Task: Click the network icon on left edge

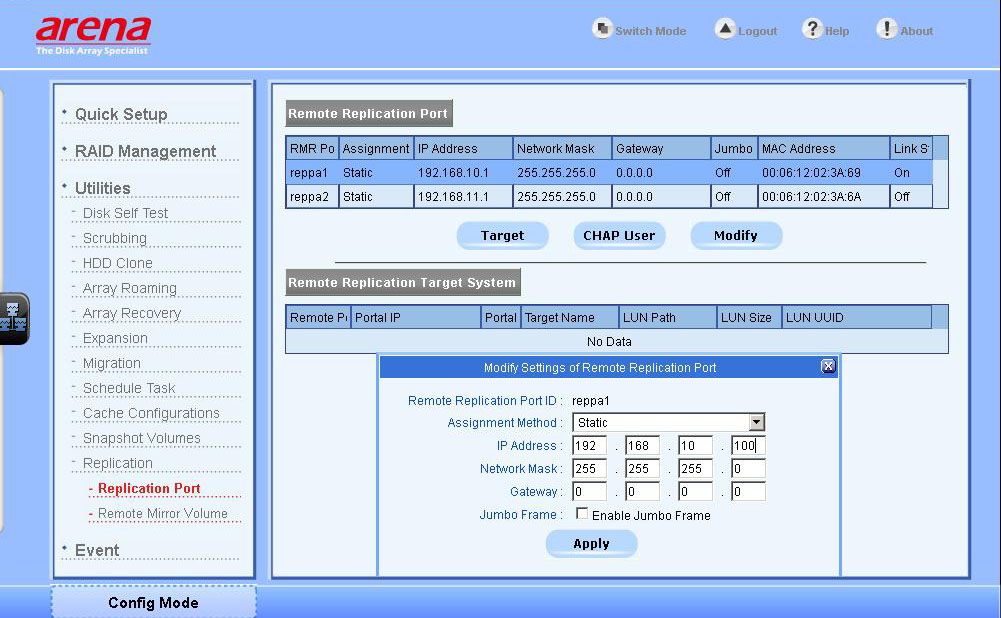Action: pos(13,319)
